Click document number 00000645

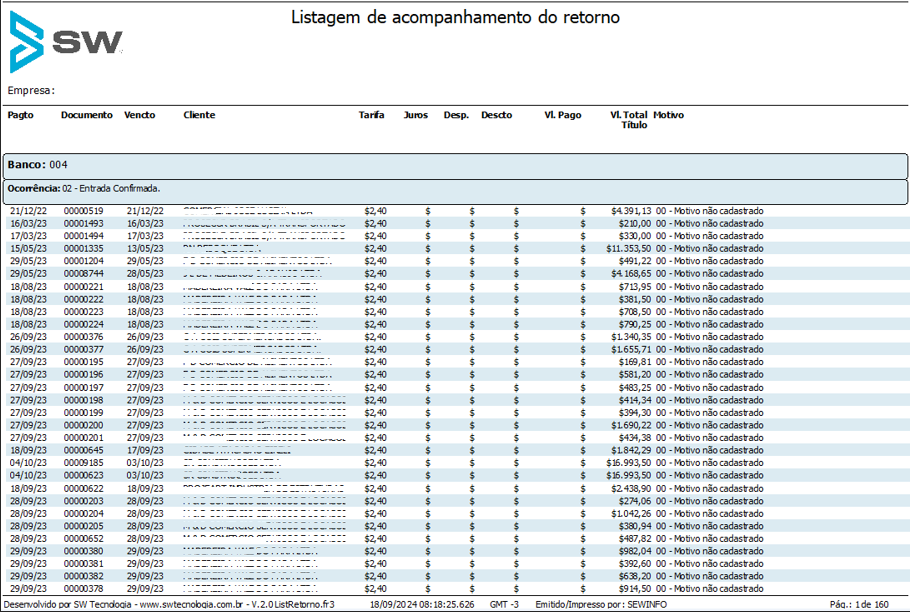click(84, 451)
